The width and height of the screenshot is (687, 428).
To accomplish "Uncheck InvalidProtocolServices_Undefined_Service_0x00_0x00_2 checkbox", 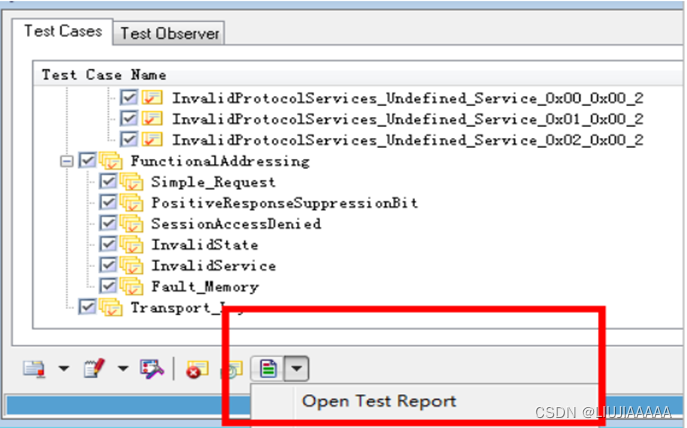I will tap(129, 97).
